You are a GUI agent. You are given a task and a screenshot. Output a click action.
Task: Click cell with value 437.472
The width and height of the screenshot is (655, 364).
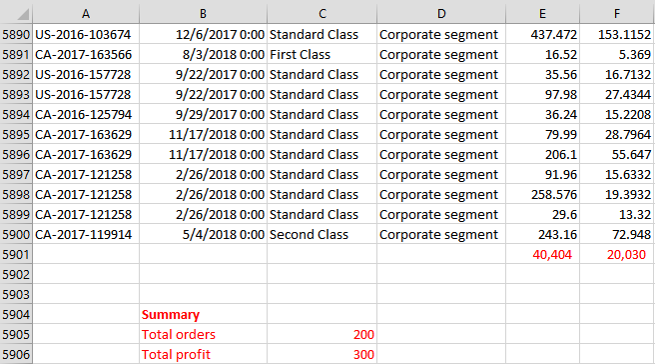tap(543, 34)
